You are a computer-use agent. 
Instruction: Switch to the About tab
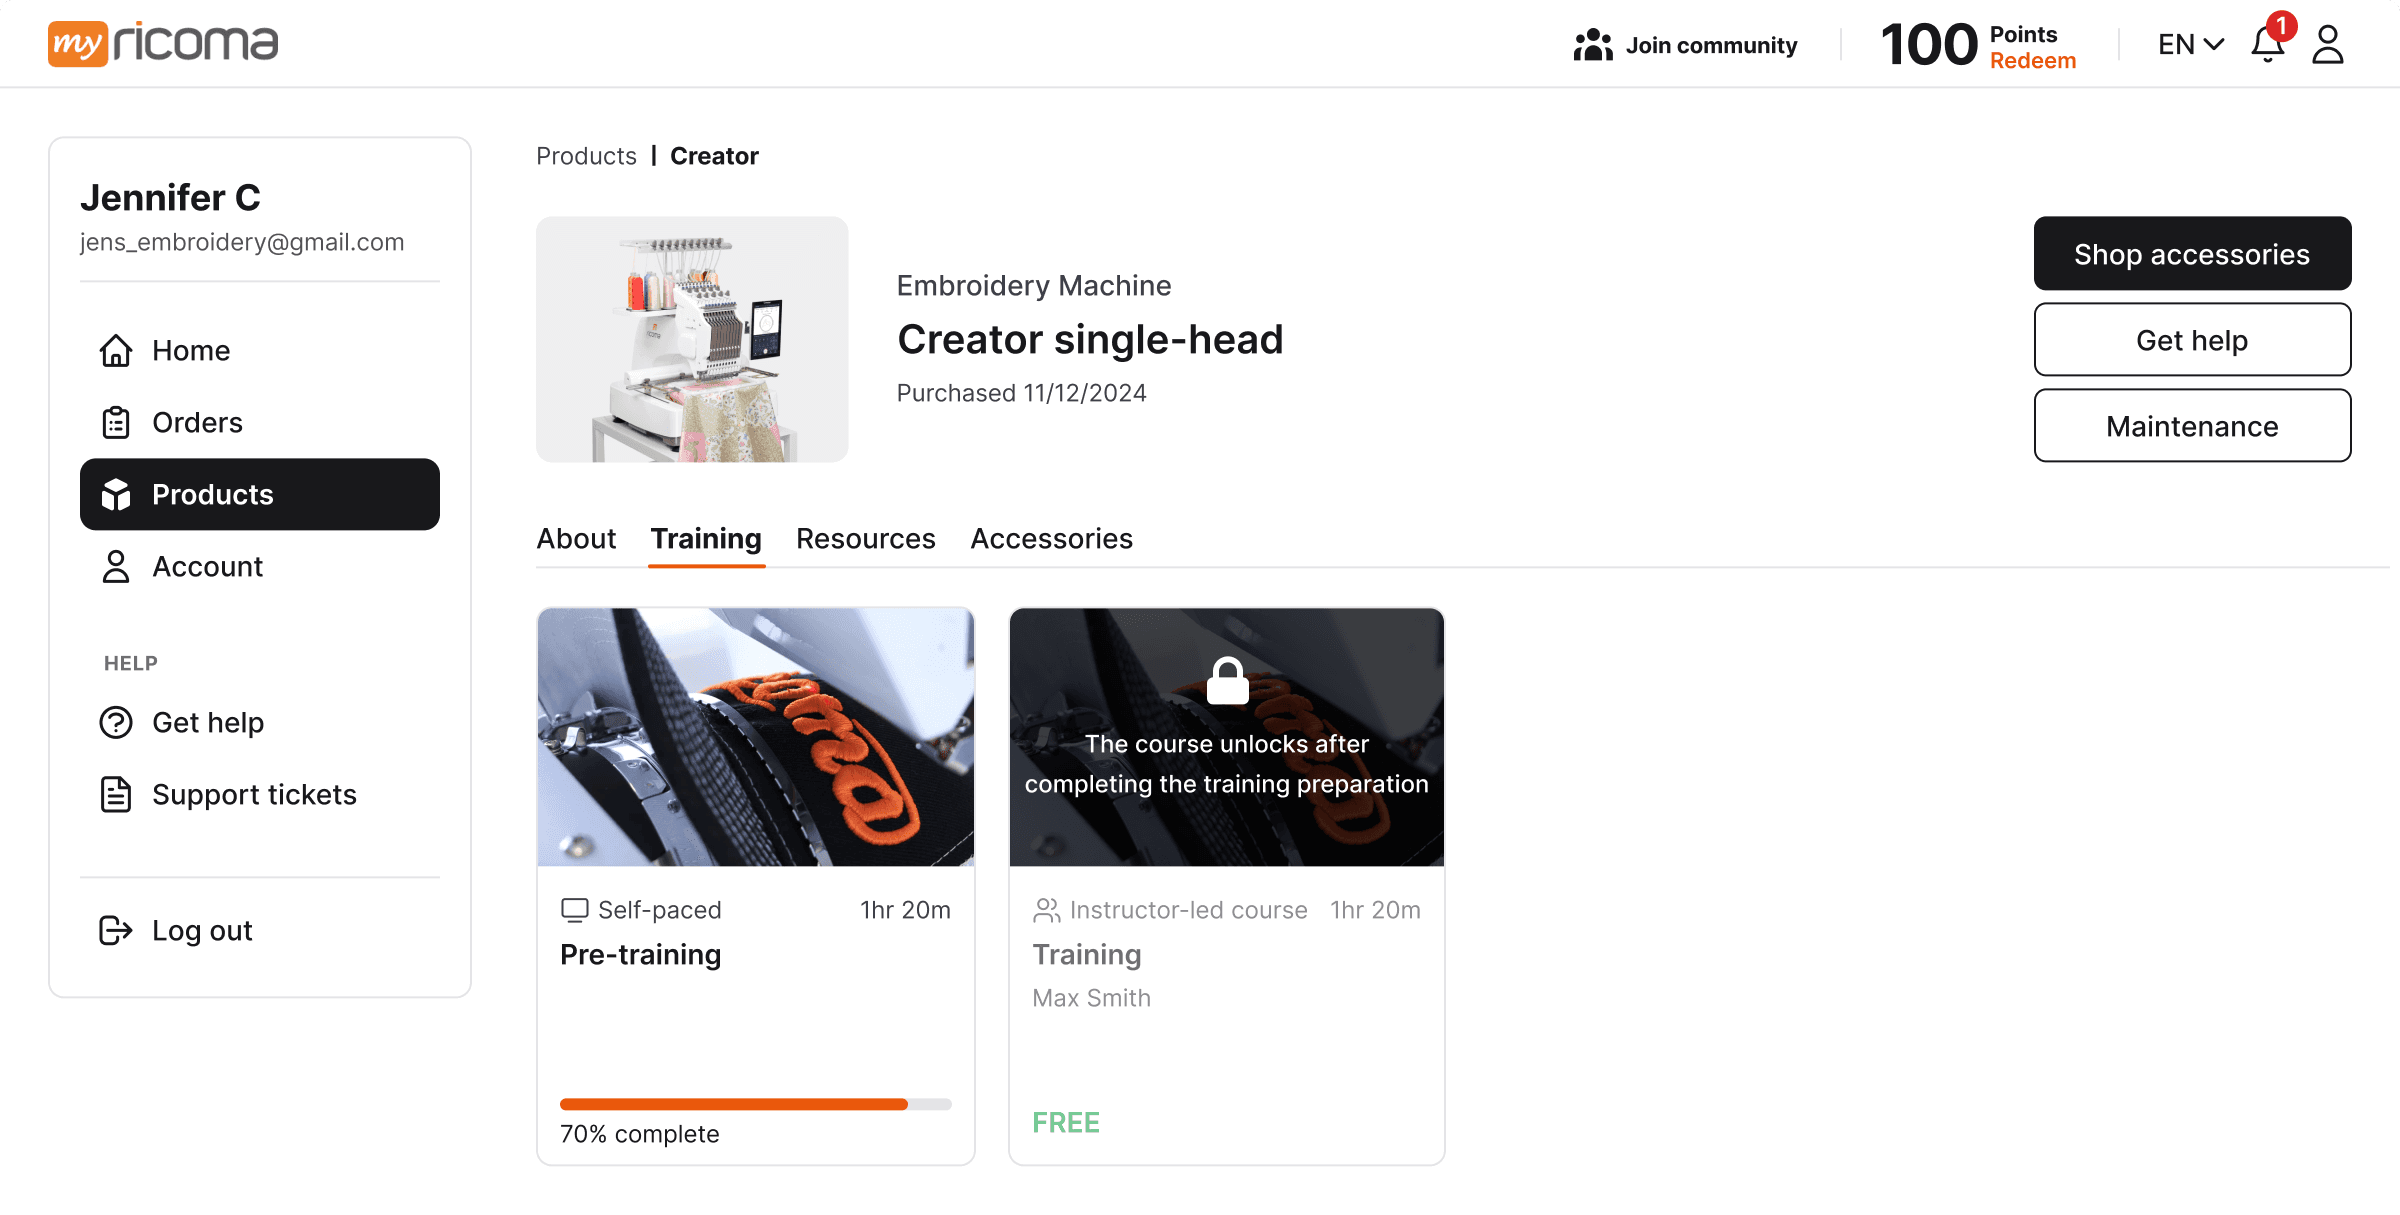pyautogui.click(x=576, y=539)
